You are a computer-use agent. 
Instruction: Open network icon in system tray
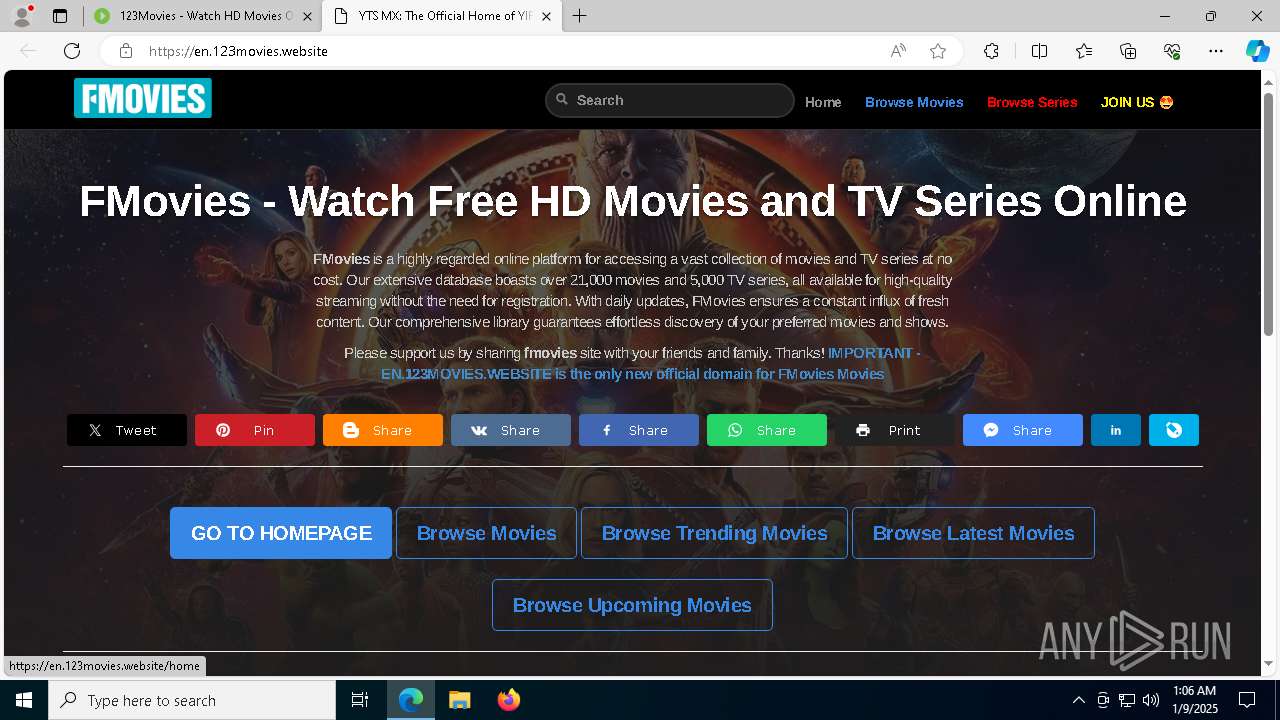point(1127,700)
